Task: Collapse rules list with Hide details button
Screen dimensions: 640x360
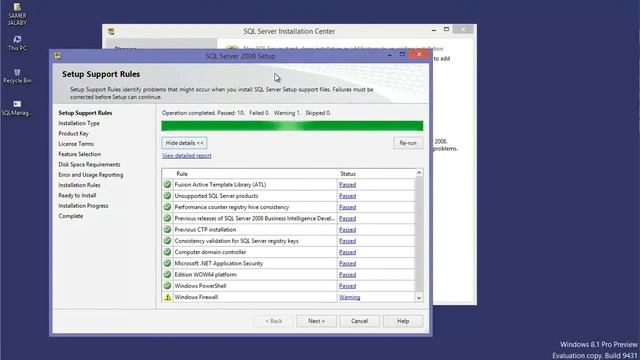Action: click(184, 143)
